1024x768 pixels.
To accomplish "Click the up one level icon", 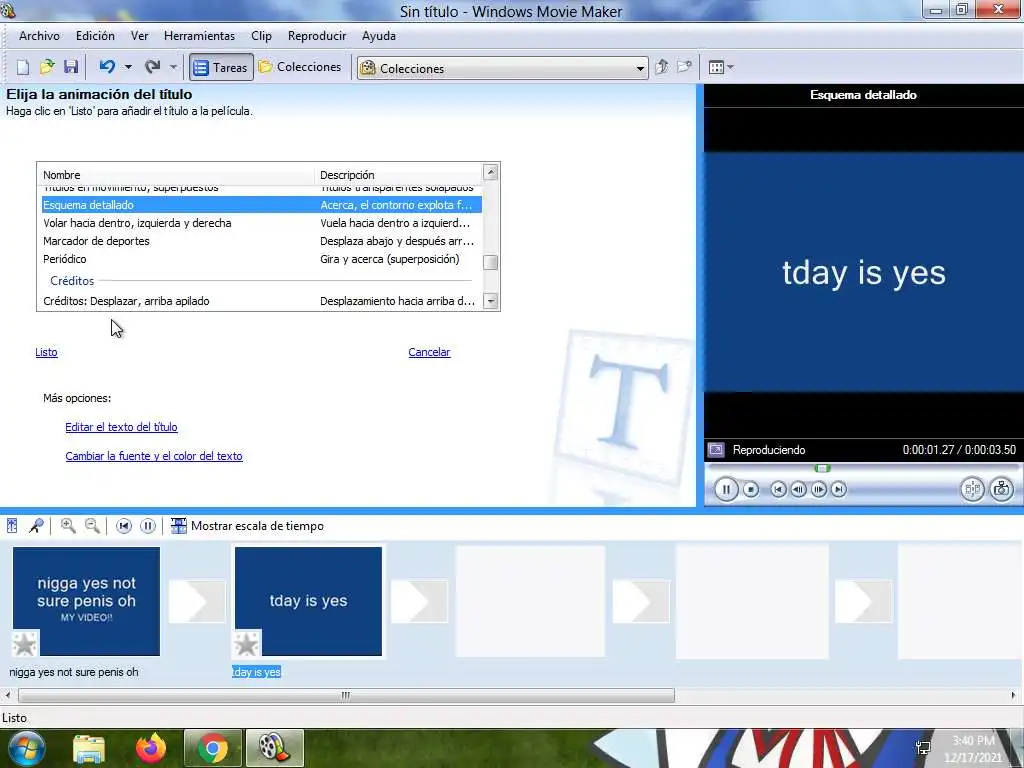I will [662, 67].
